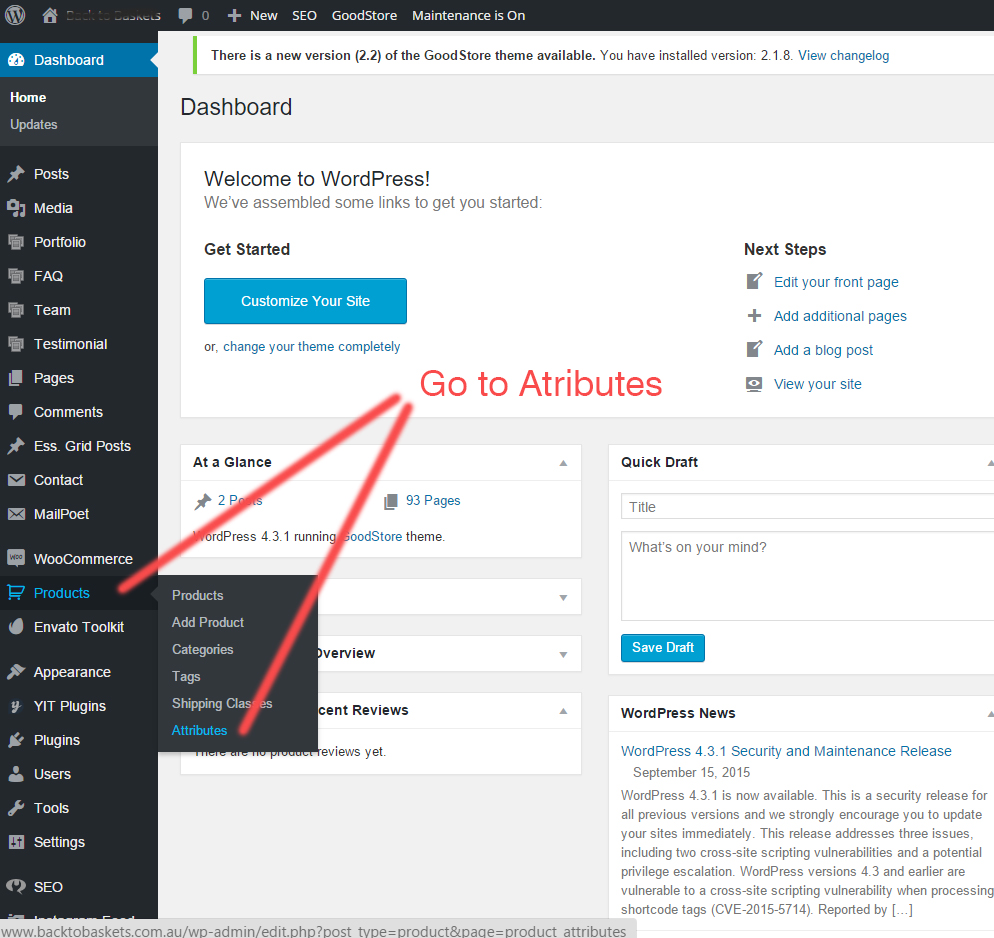
Task: Click the Quick Draft Title field
Action: (x=805, y=507)
